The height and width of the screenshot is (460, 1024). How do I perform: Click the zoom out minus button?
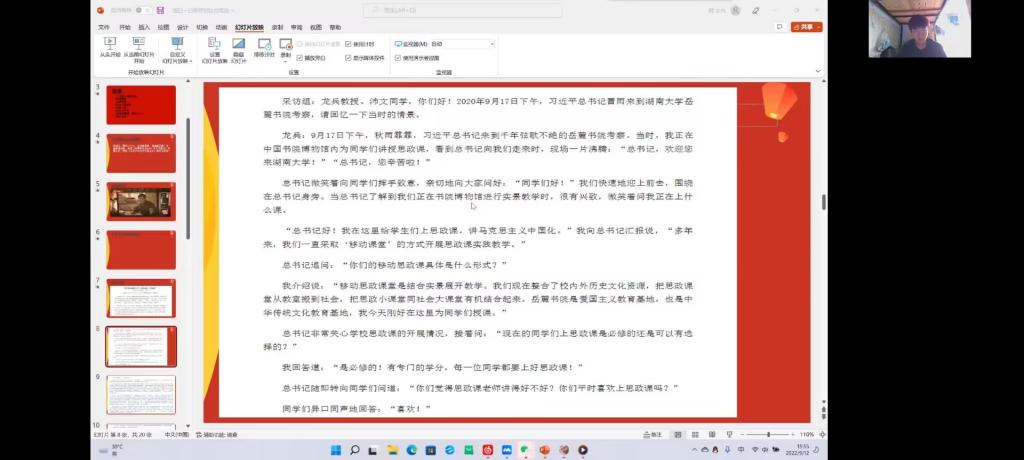pos(744,435)
